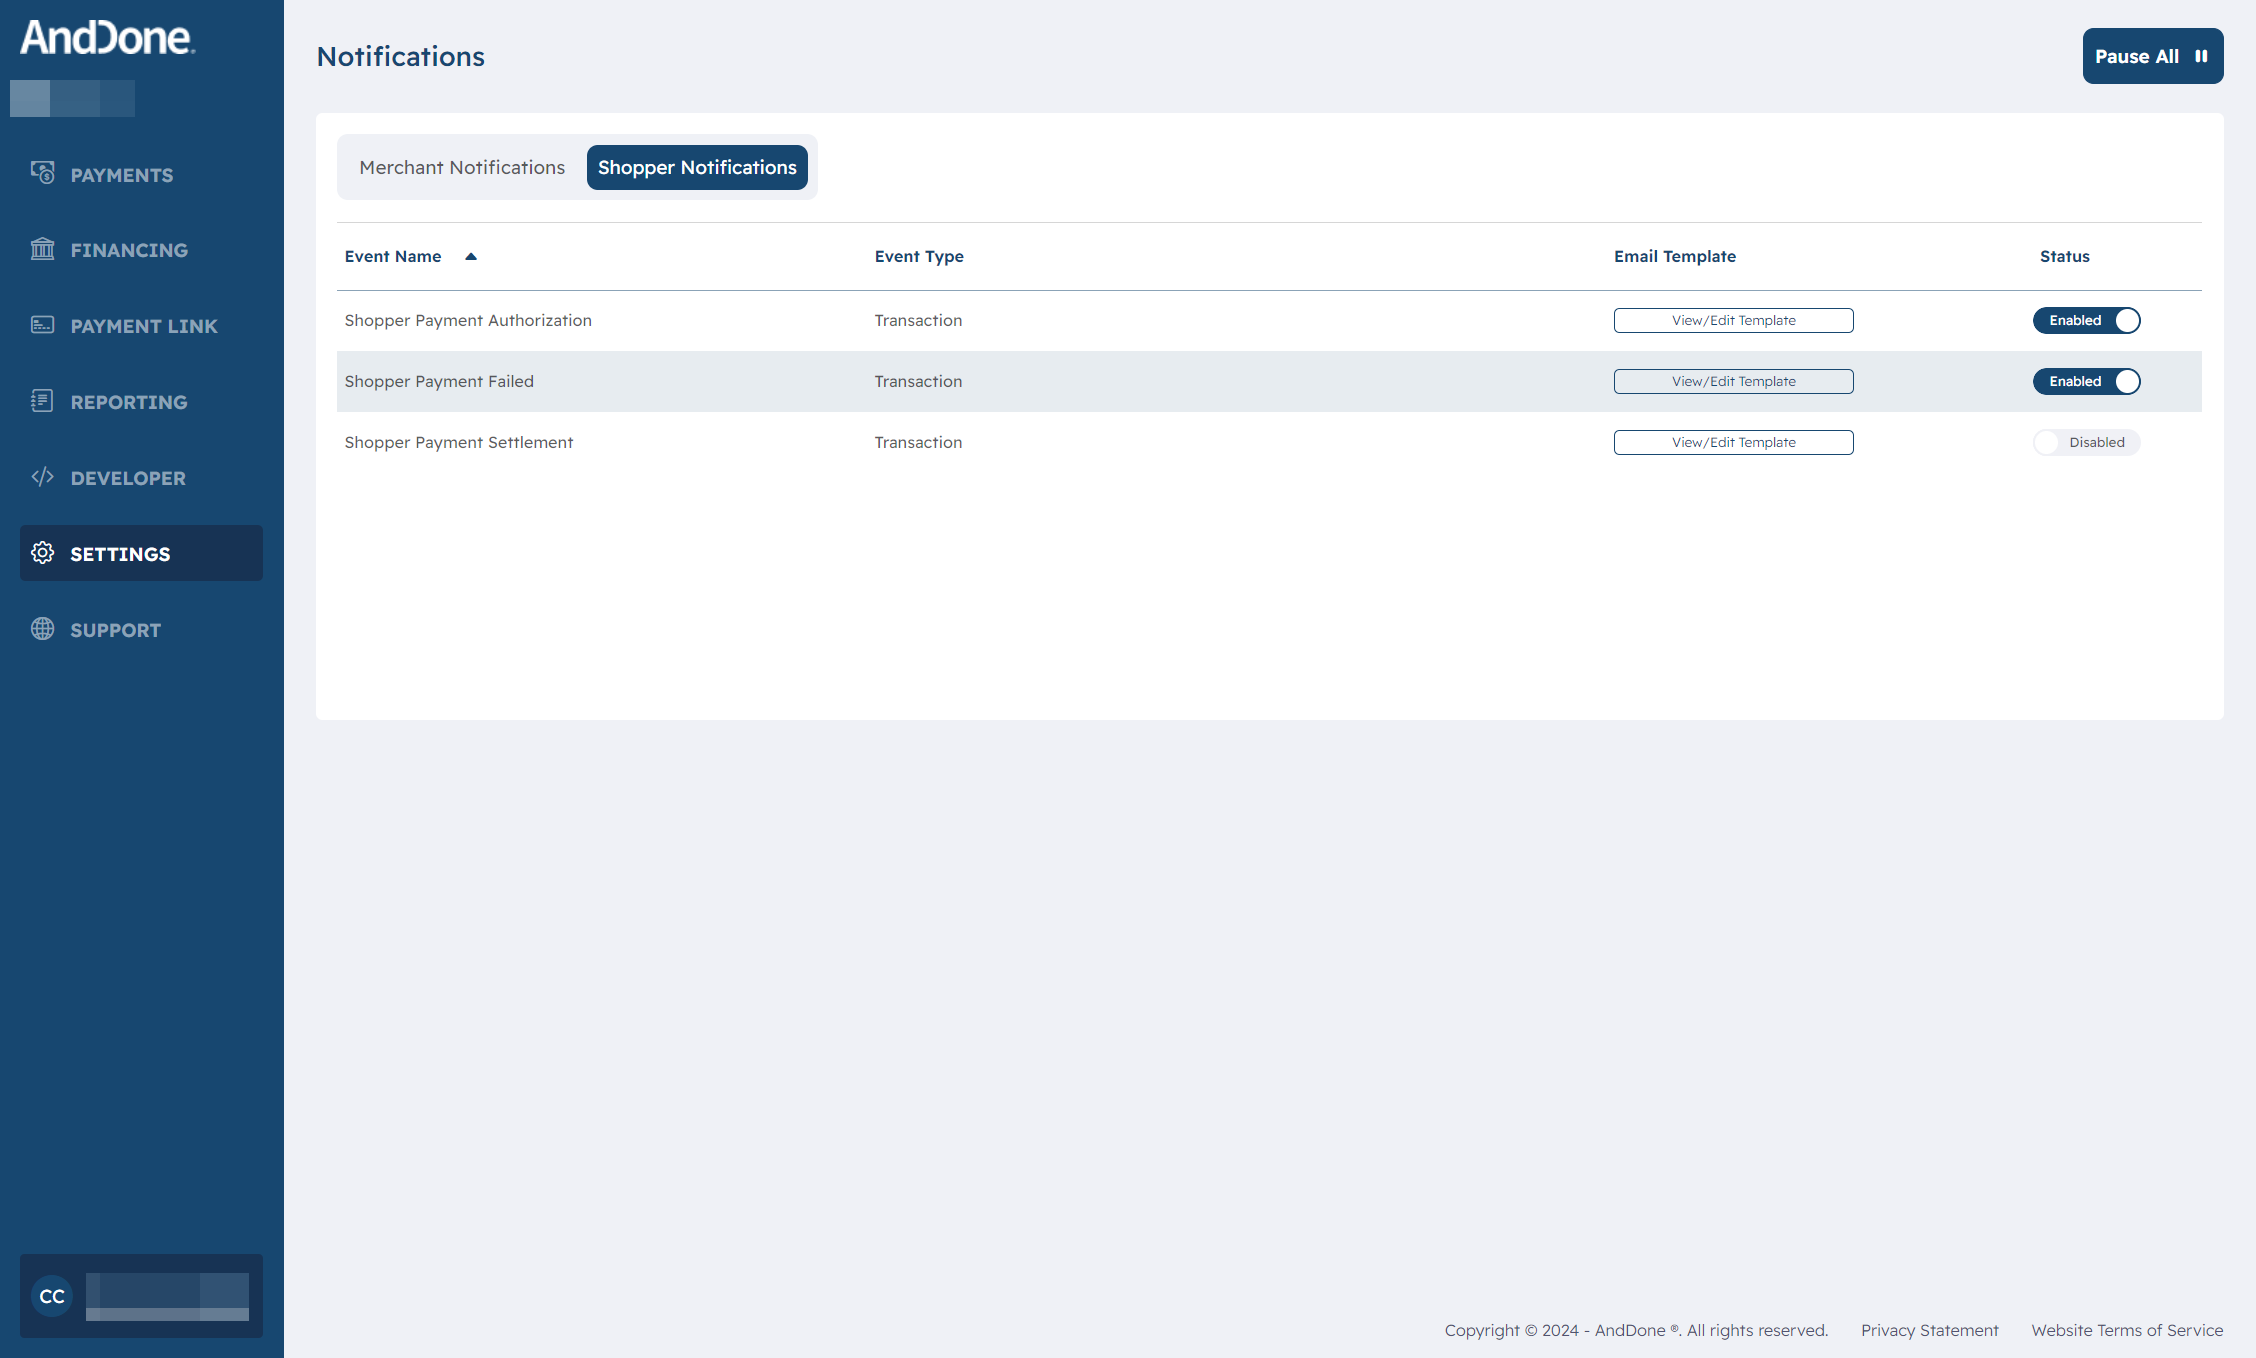Click Privacy Statement footer link
This screenshot has width=2256, height=1358.
point(1929,1329)
